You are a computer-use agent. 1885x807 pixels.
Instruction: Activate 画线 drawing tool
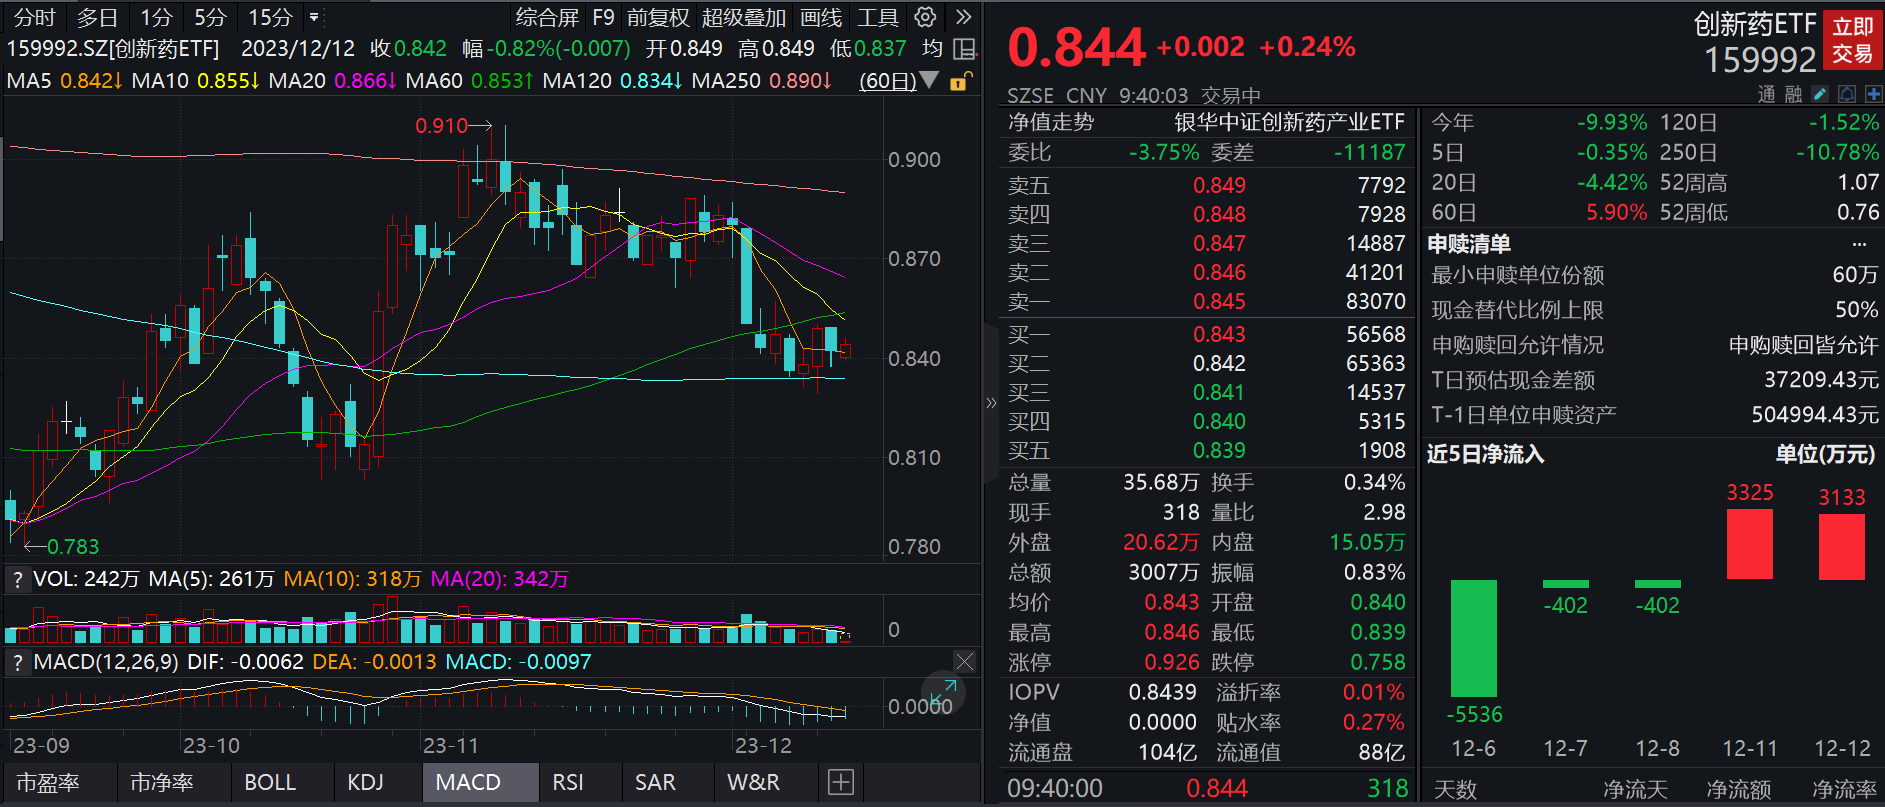coord(821,17)
